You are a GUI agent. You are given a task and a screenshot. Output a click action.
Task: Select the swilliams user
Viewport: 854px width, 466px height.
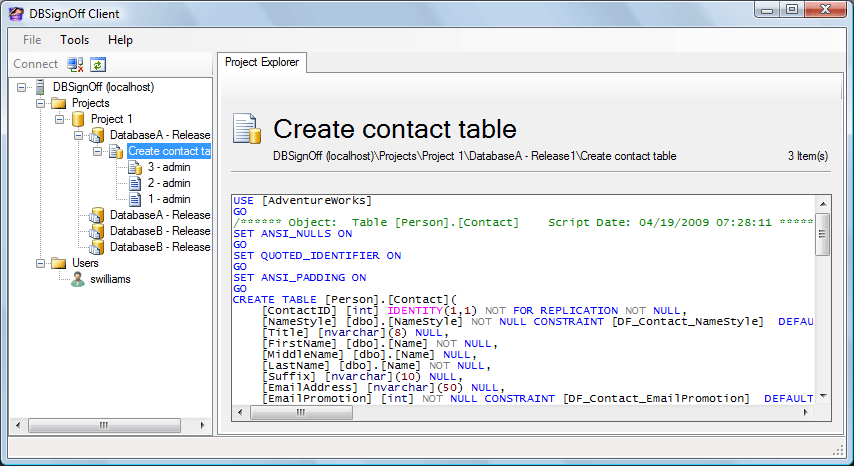(111, 279)
